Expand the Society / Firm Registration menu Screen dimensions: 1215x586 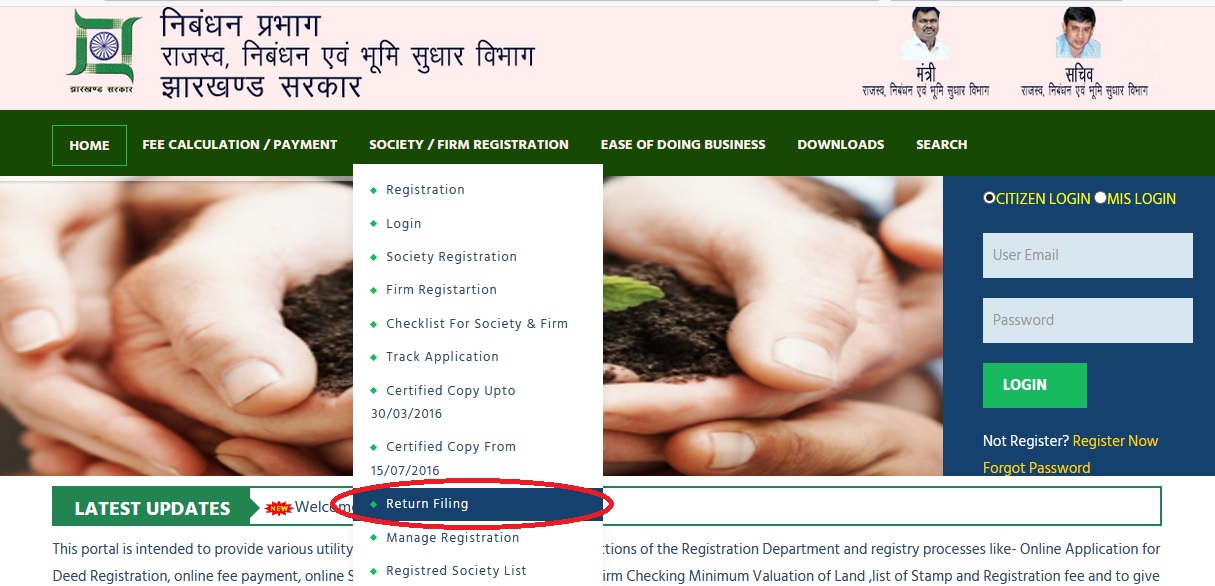pos(468,145)
